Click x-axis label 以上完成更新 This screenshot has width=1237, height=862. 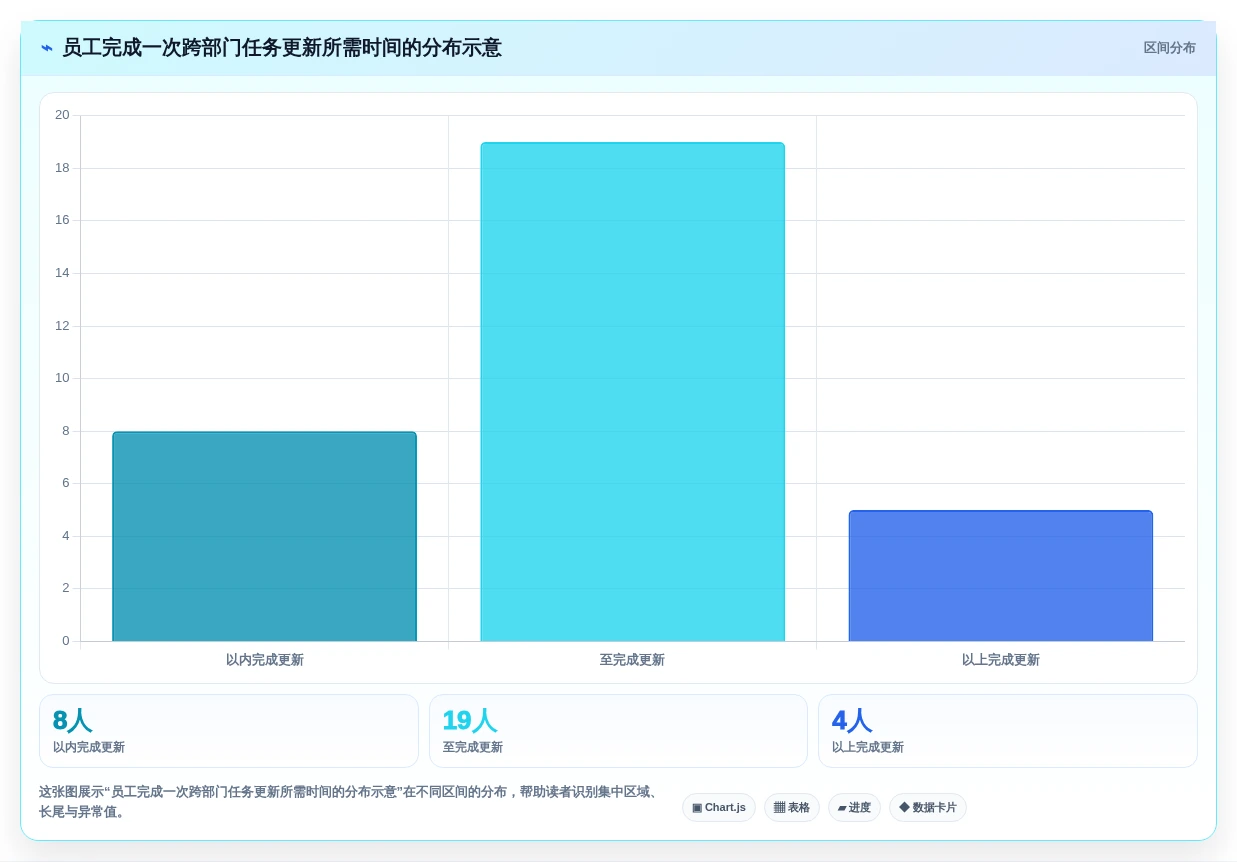[1000, 660]
